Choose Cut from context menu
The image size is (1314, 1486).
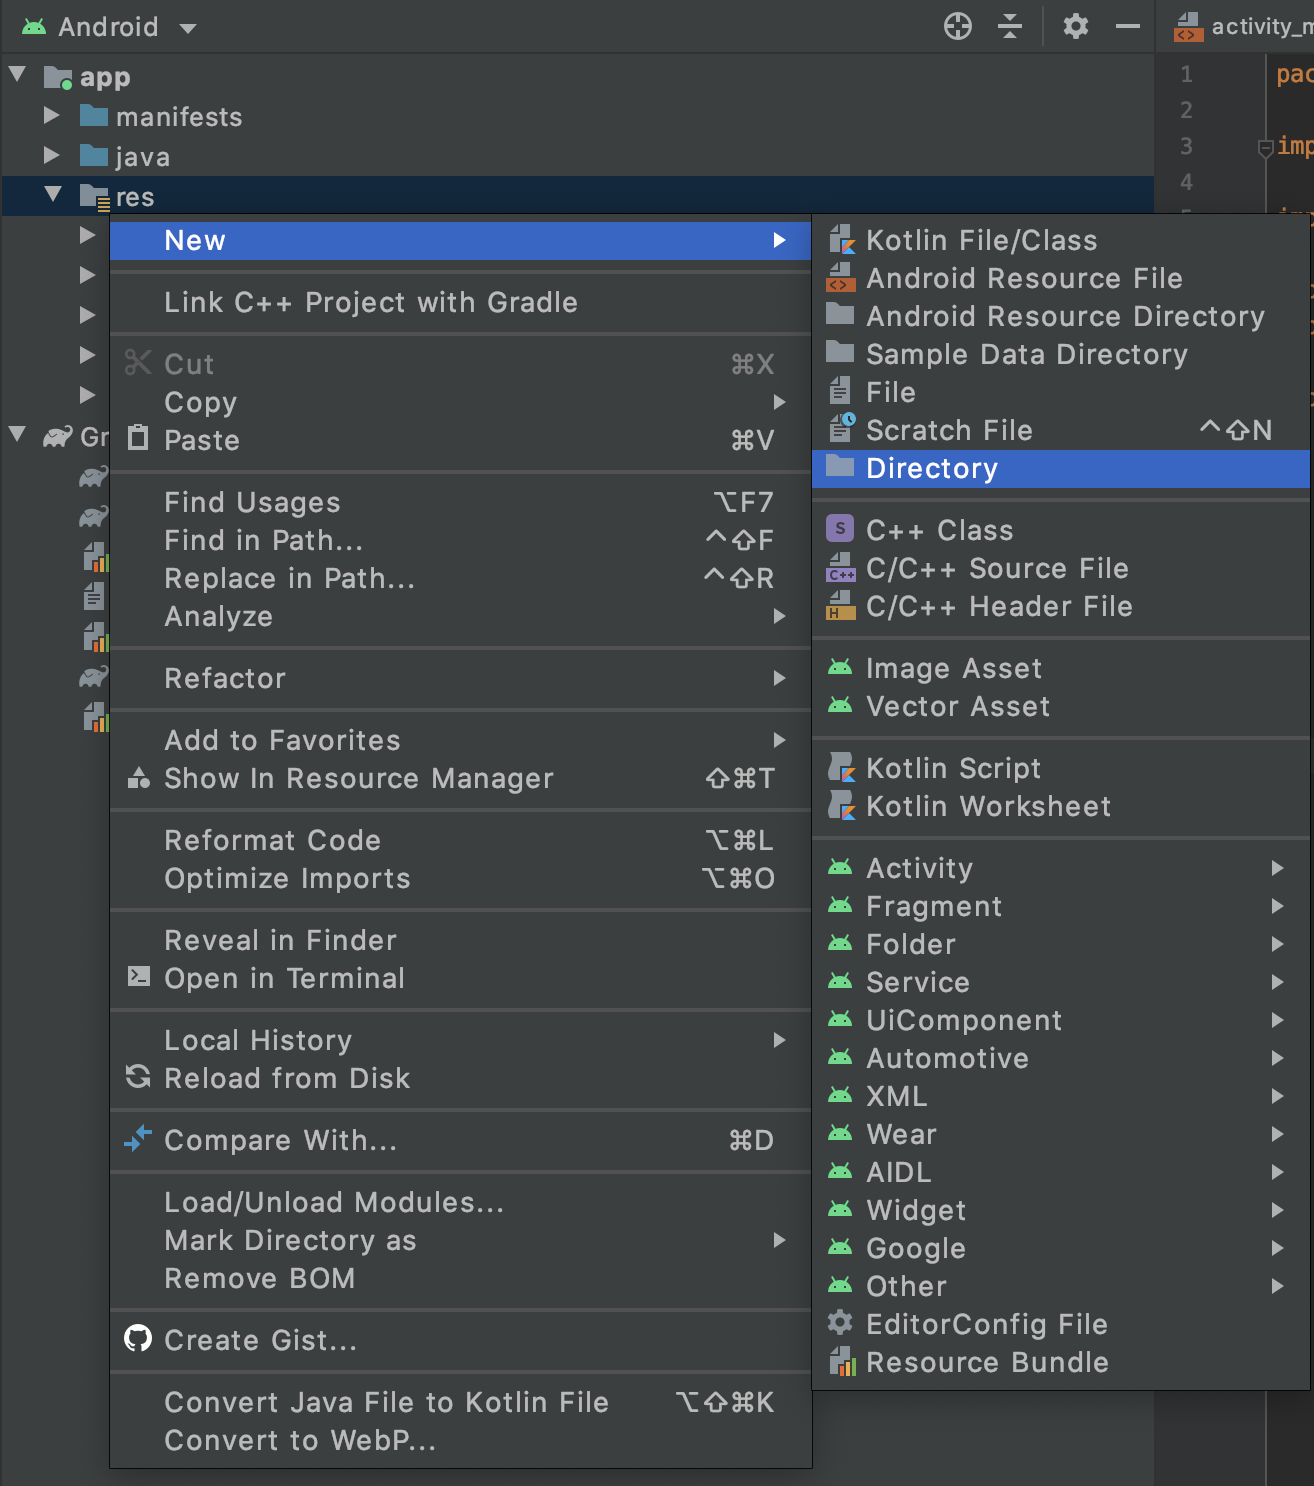[x=460, y=365]
